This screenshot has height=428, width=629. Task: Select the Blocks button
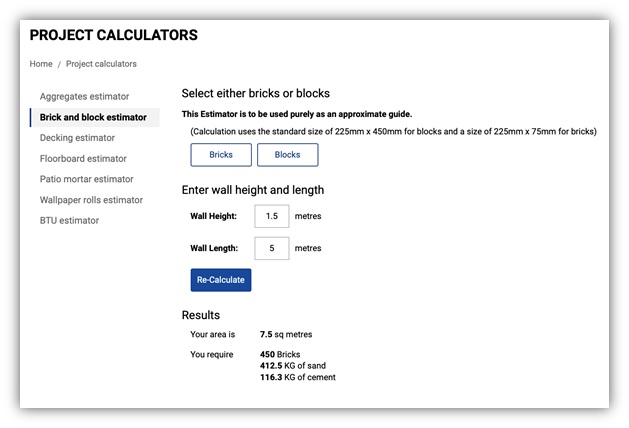287,155
